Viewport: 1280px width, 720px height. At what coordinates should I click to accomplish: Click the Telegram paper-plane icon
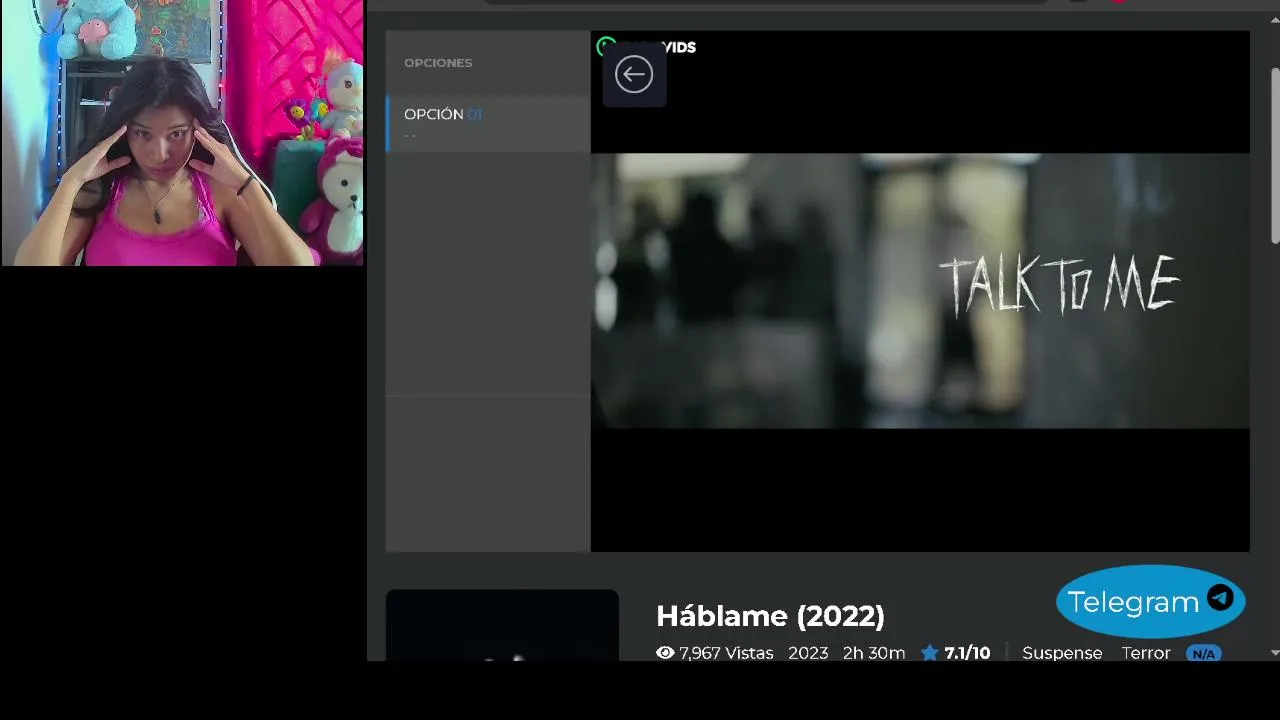[x=1220, y=598]
